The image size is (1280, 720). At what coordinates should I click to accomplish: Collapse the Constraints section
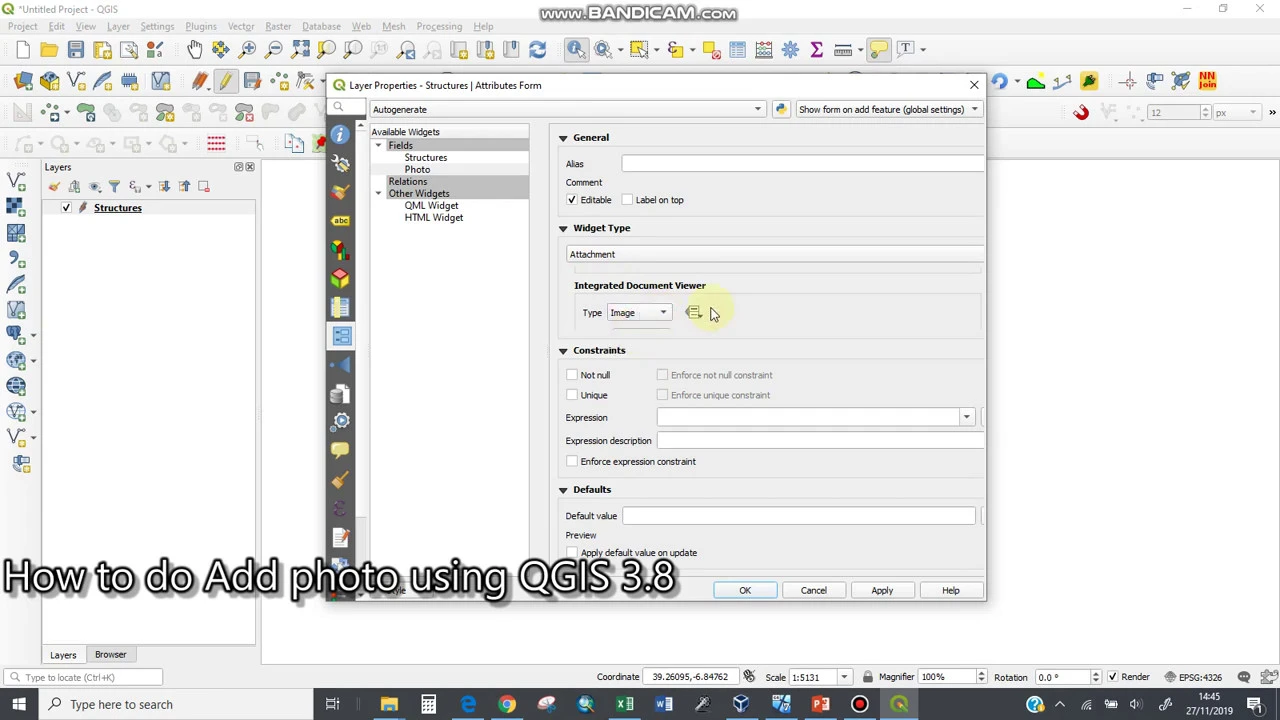(563, 351)
